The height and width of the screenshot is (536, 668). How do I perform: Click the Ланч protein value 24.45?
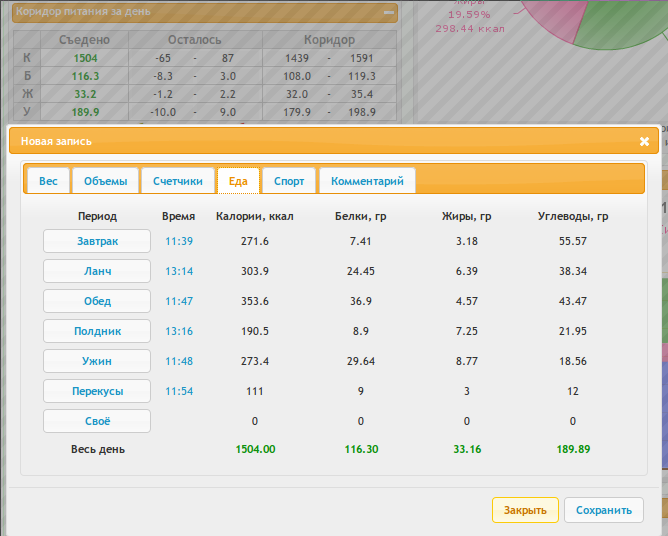(361, 271)
